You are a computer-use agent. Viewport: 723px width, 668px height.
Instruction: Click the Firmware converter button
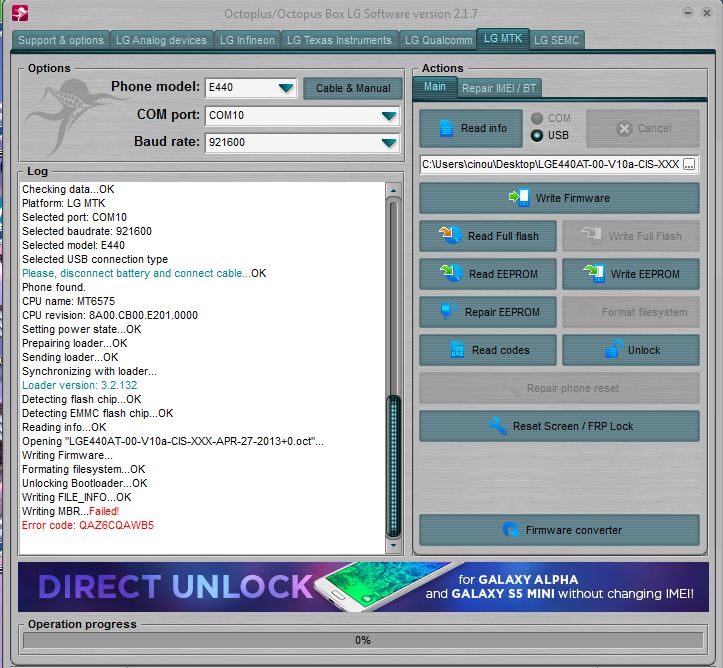tap(559, 530)
